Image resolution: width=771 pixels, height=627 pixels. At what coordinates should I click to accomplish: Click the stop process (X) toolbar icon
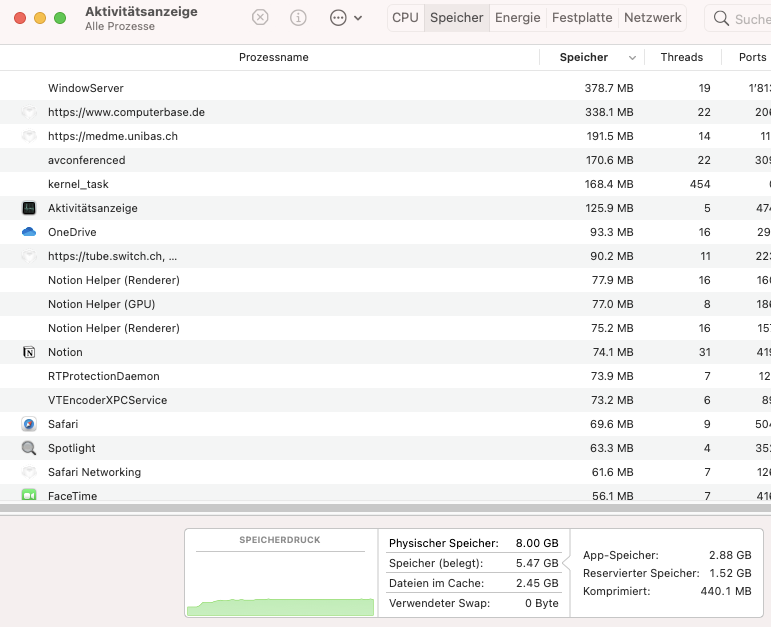tap(260, 18)
